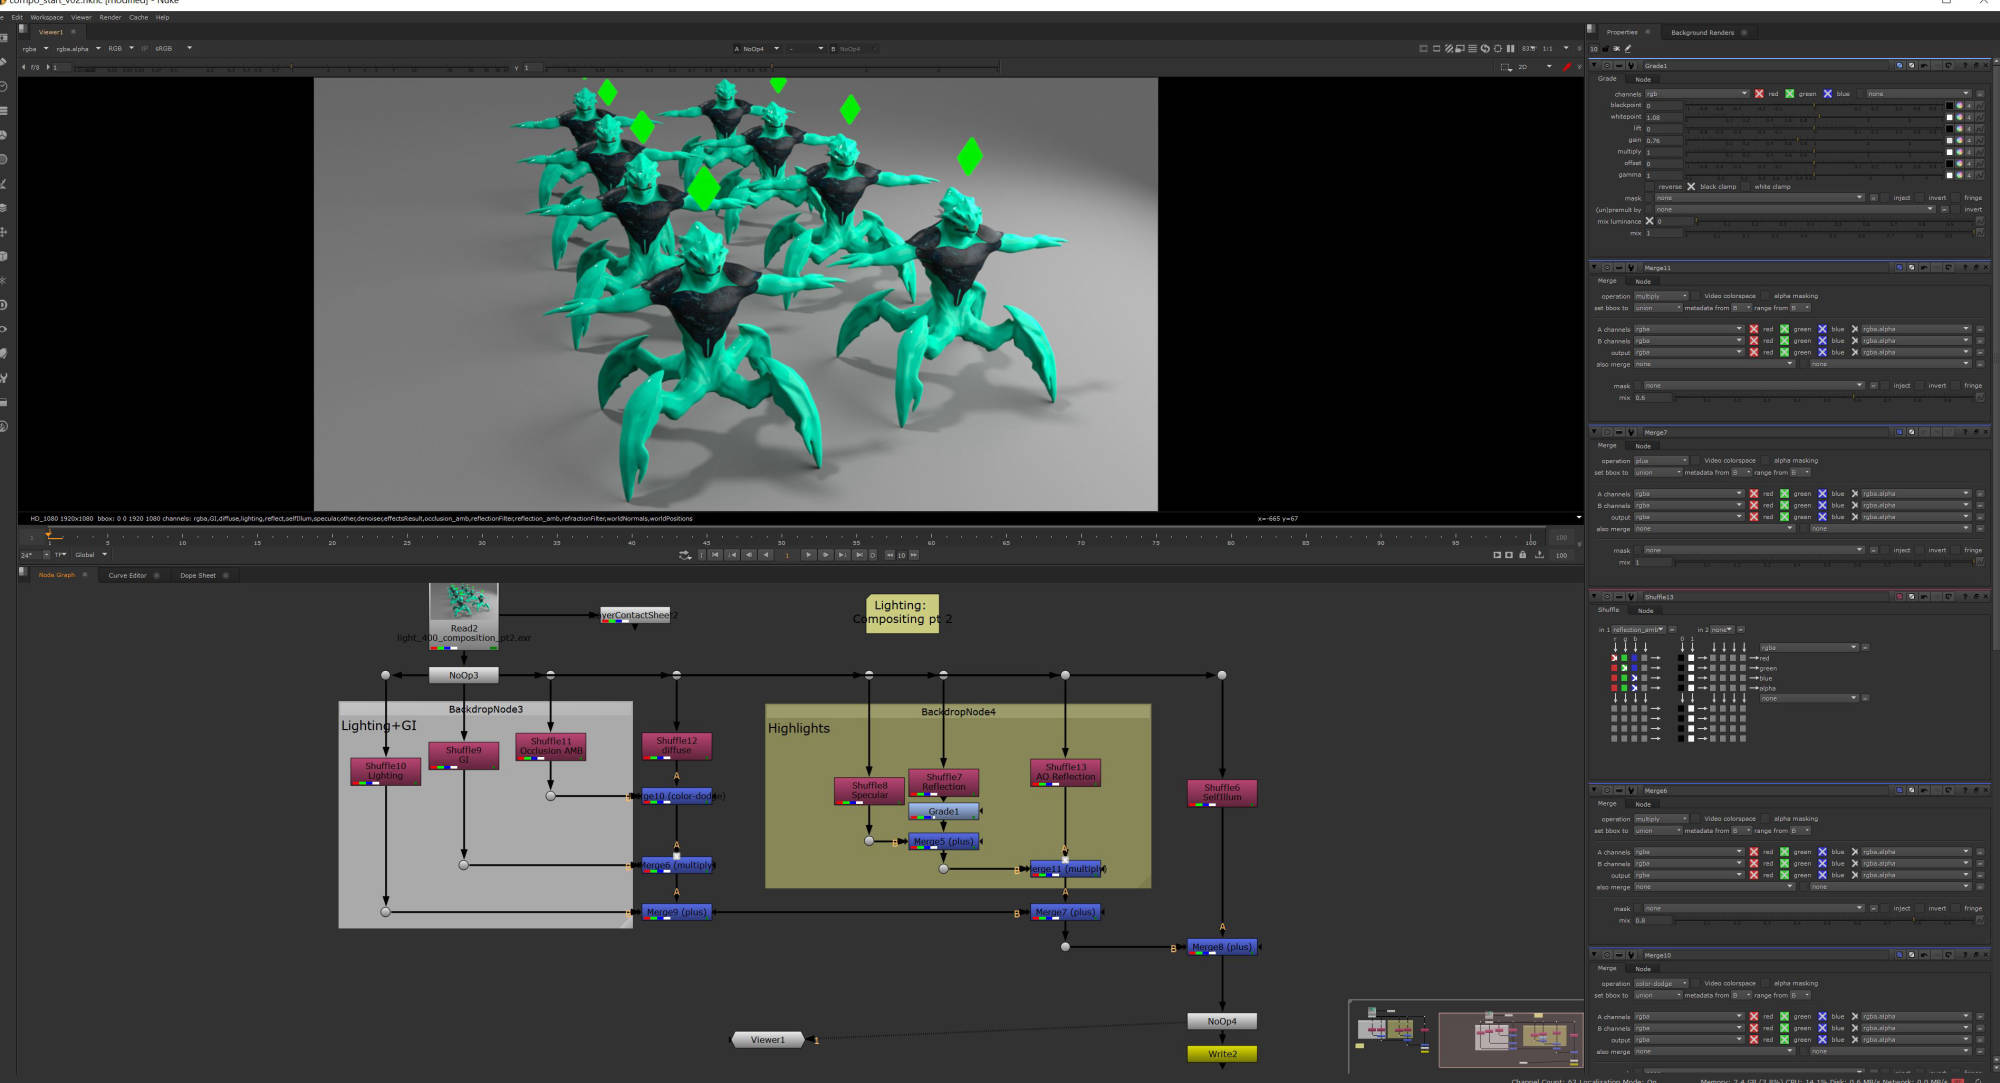Viewport: 2000px width, 1083px height.
Task: Click the viewer refresh icon
Action: pyautogui.click(x=1485, y=48)
